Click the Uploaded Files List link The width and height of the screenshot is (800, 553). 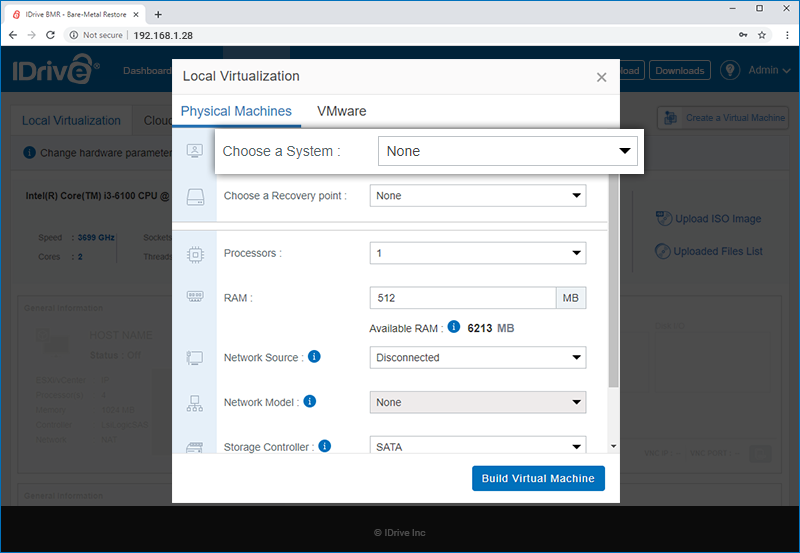[x=718, y=252]
